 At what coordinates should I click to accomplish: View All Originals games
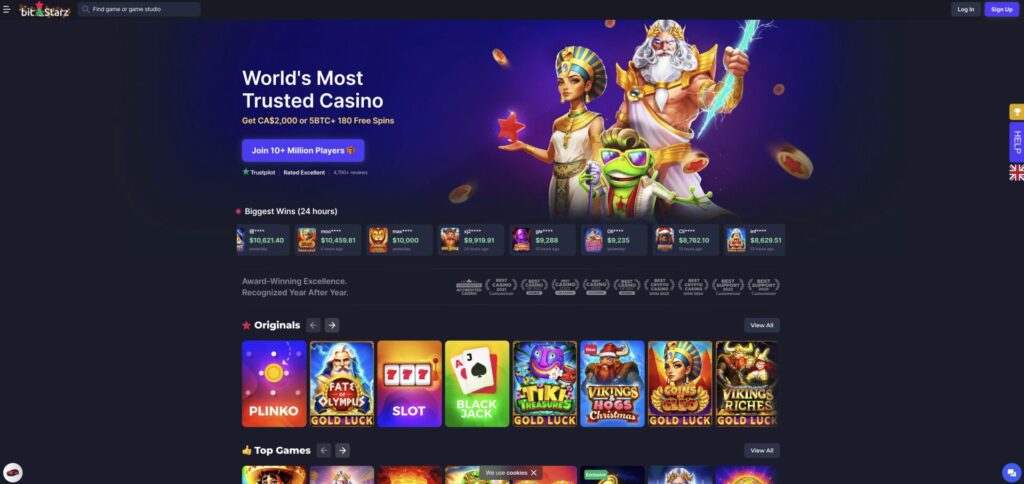[761, 325]
